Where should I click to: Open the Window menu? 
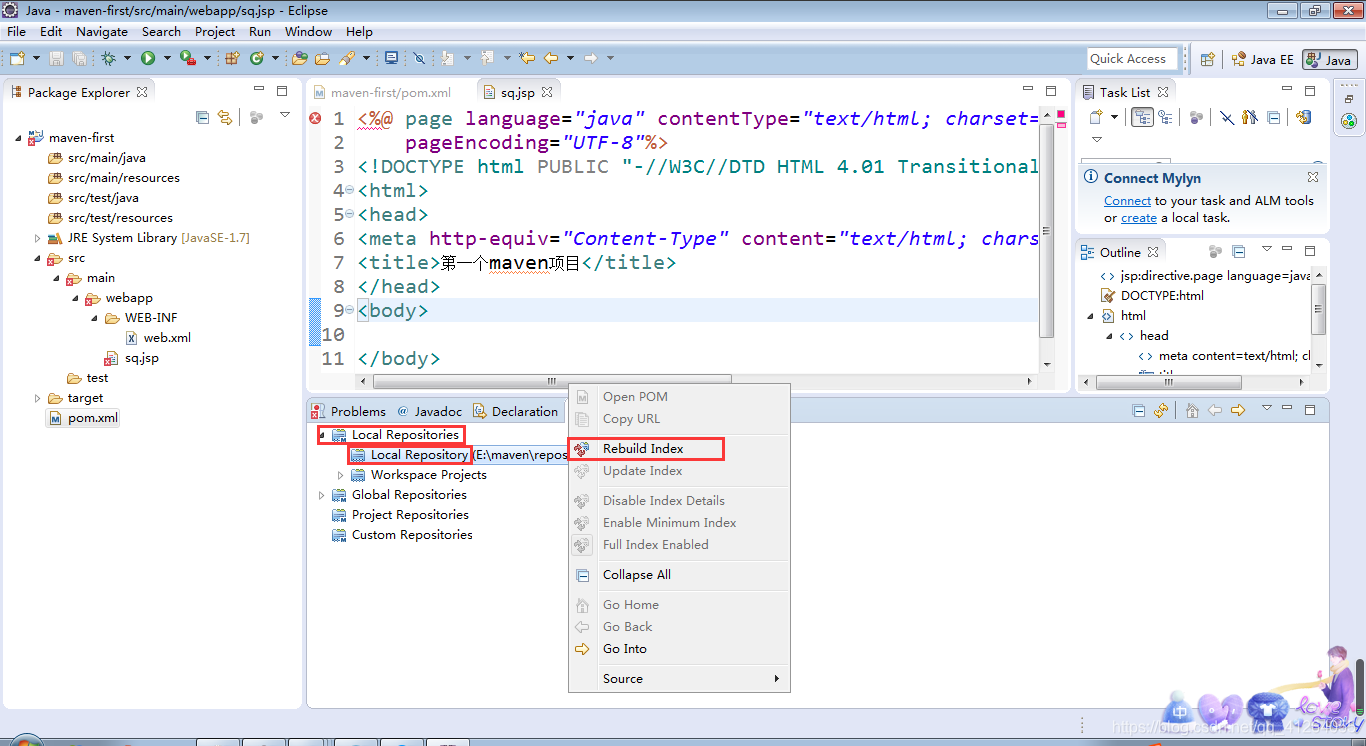pyautogui.click(x=308, y=32)
